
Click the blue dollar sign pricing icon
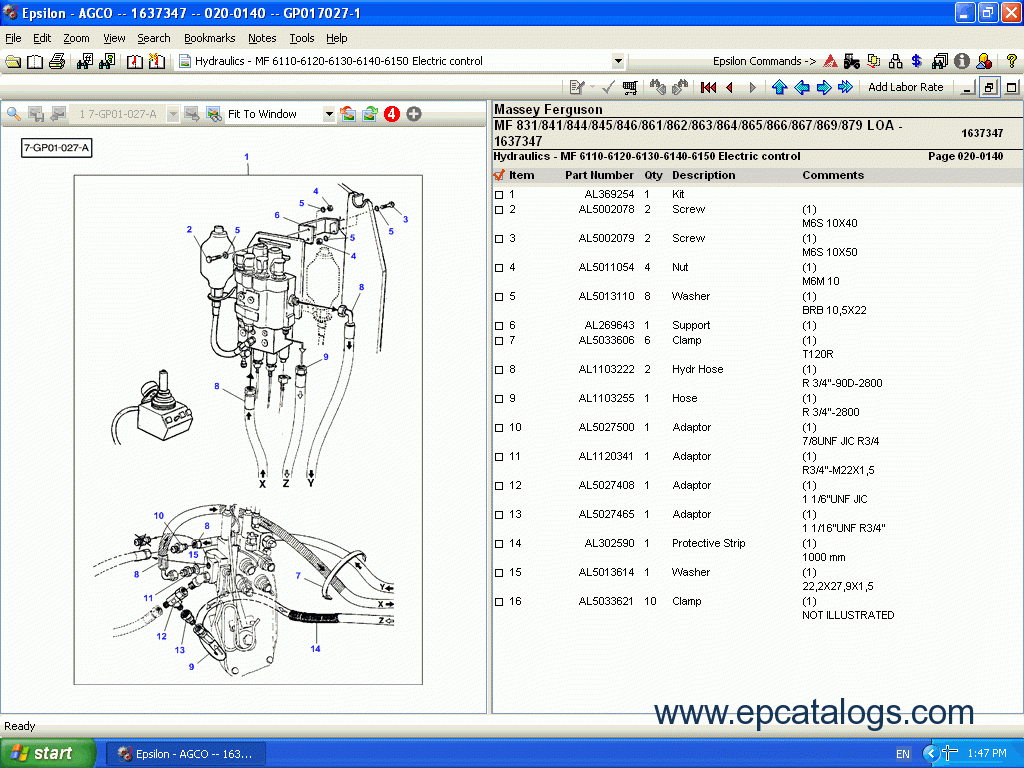(917, 61)
